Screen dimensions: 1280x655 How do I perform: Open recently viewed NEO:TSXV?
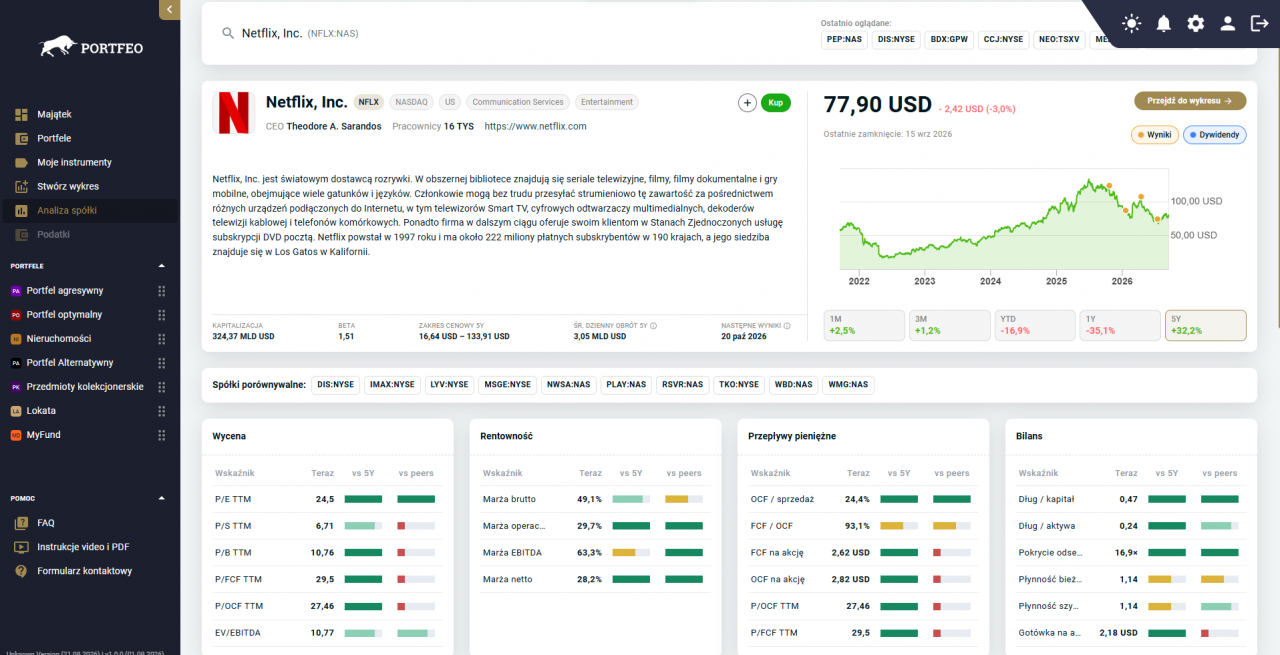pyautogui.click(x=1059, y=40)
